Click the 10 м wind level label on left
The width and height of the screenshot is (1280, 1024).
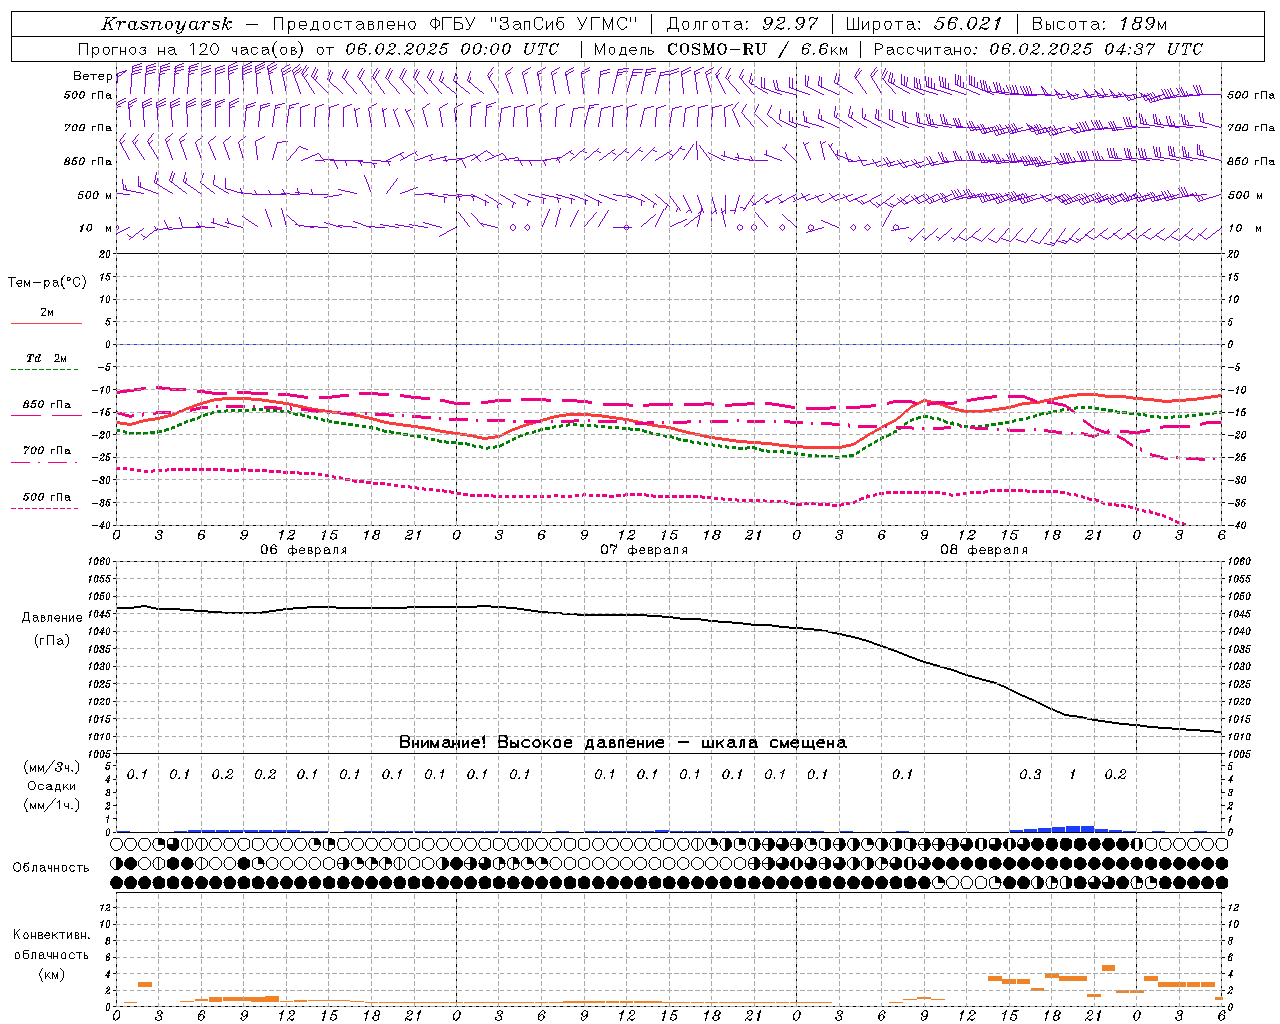point(96,229)
